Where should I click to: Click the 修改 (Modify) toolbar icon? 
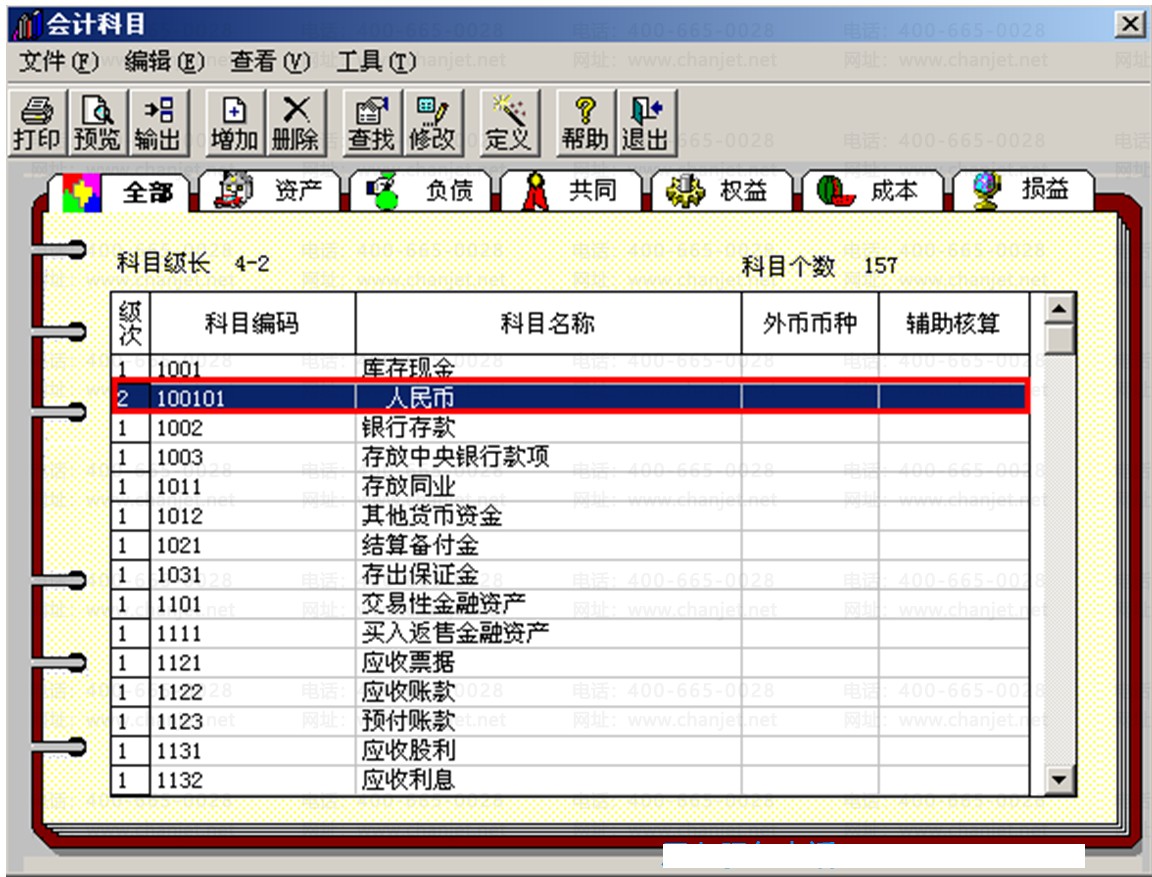431,124
